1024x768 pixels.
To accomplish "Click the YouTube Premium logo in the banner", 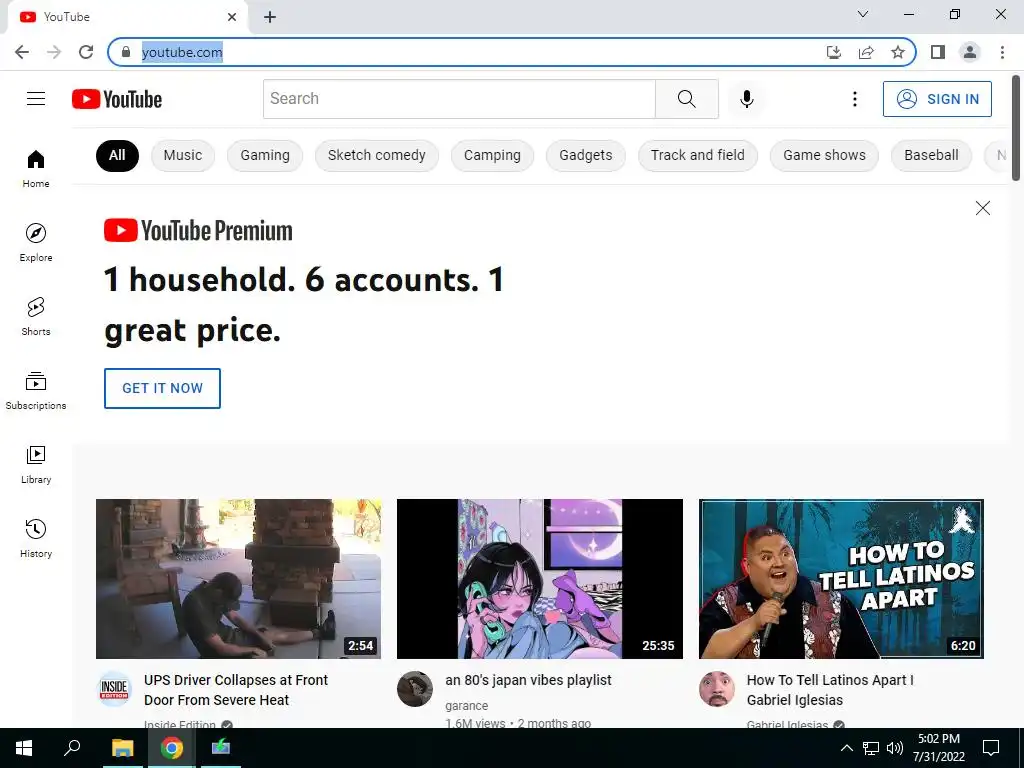I will [198, 231].
